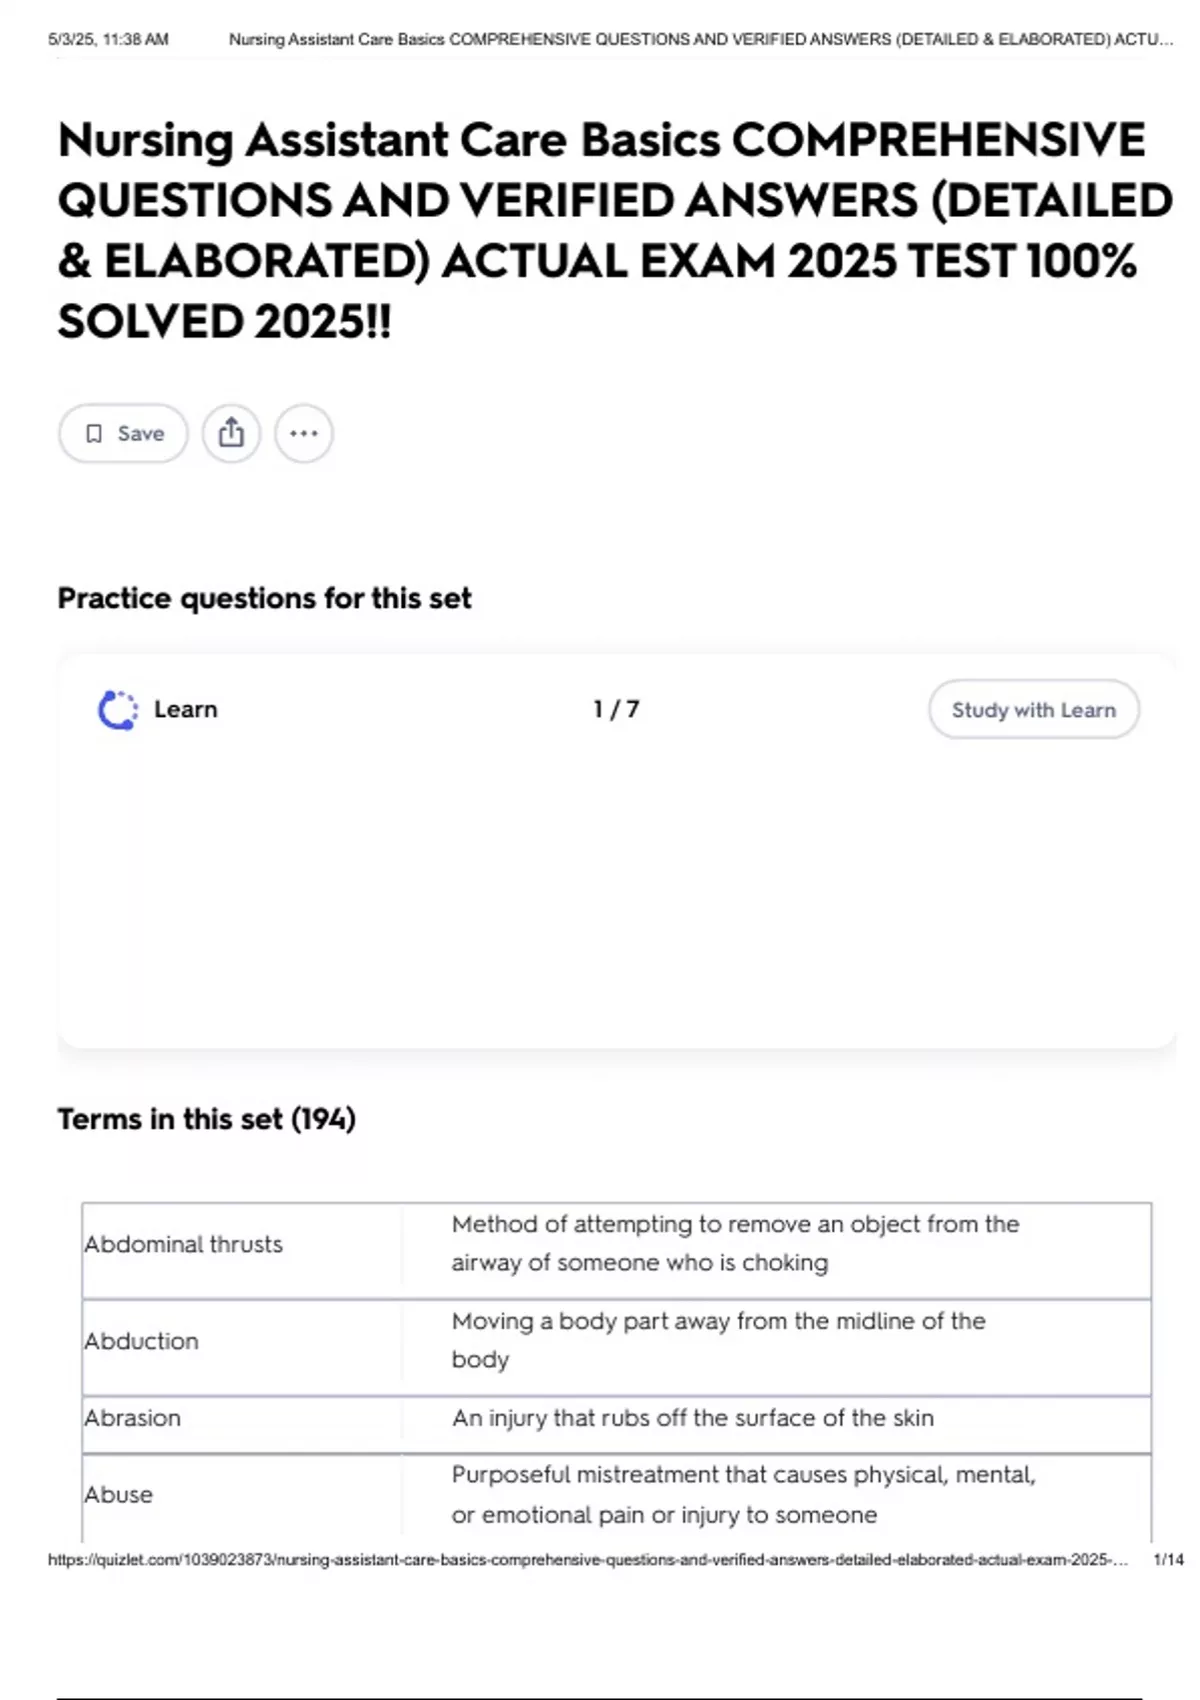This screenshot has width=1200, height=1700.
Task: Click the definition about midline of the body
Action: (718, 1340)
